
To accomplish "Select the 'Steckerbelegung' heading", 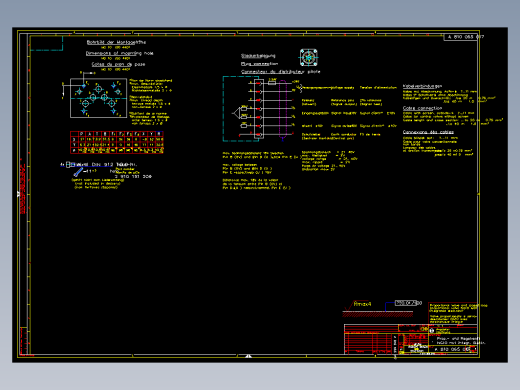I will coord(258,56).
